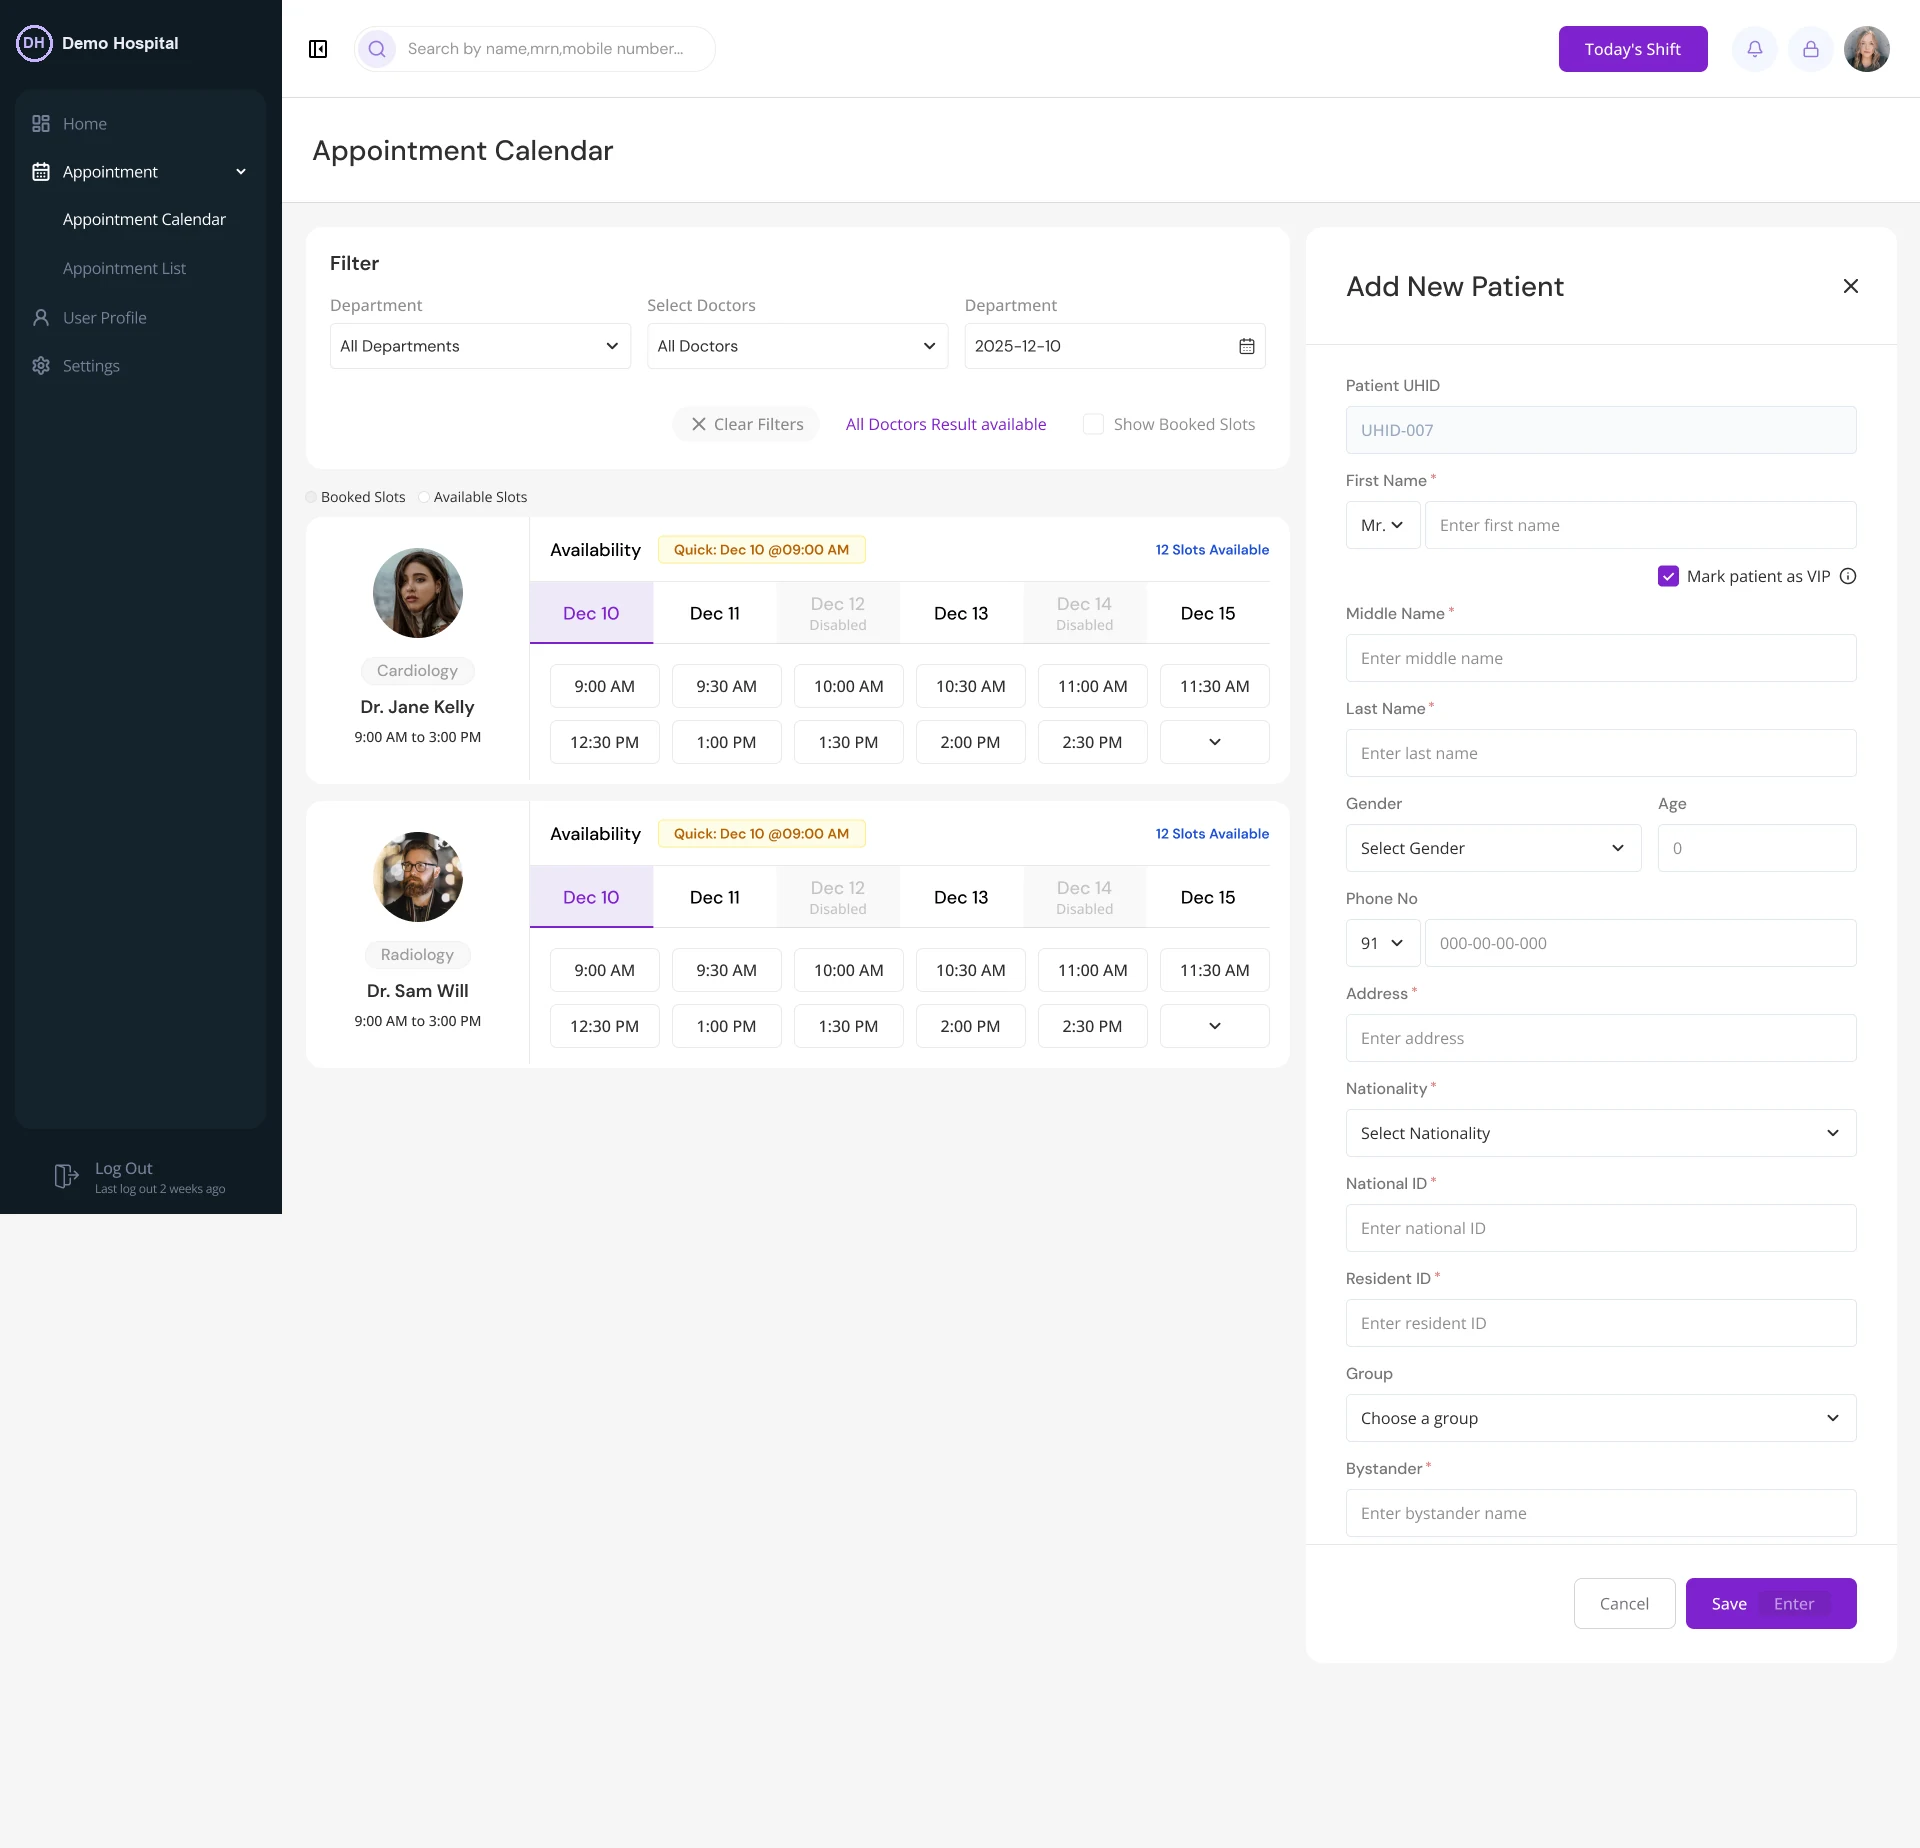Click the Settings gear icon

coord(41,366)
